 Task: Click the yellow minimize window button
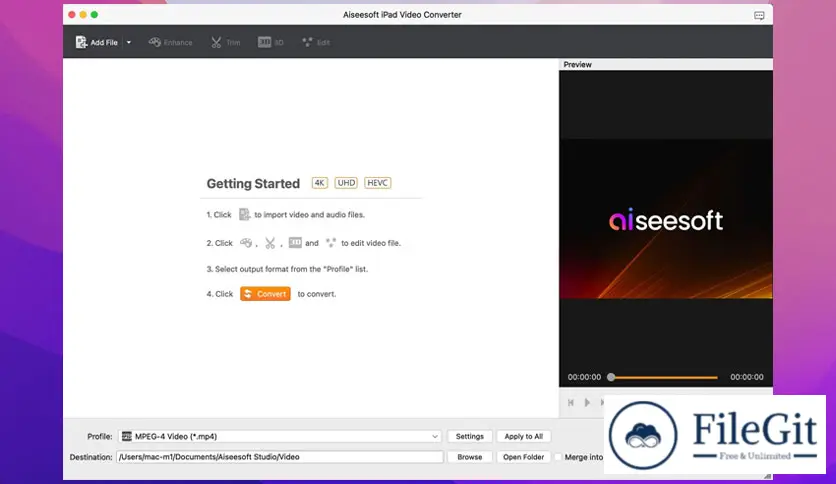click(83, 15)
